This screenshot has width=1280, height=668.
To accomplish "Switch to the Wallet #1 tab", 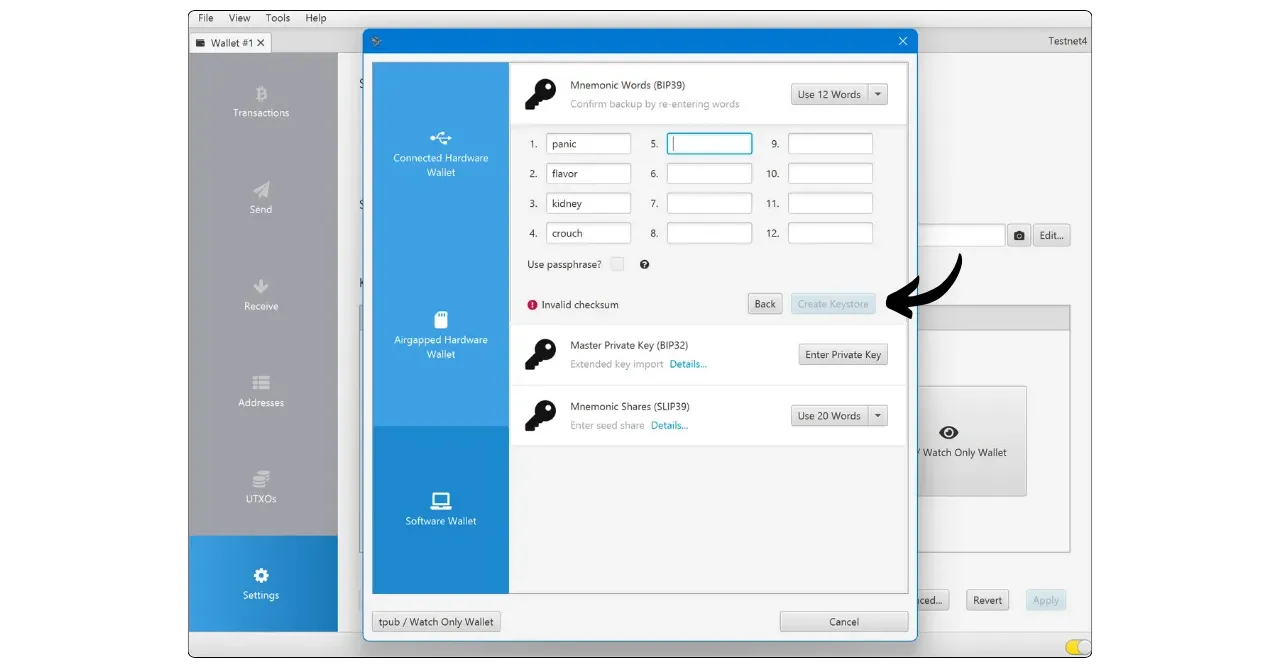I will click(230, 43).
